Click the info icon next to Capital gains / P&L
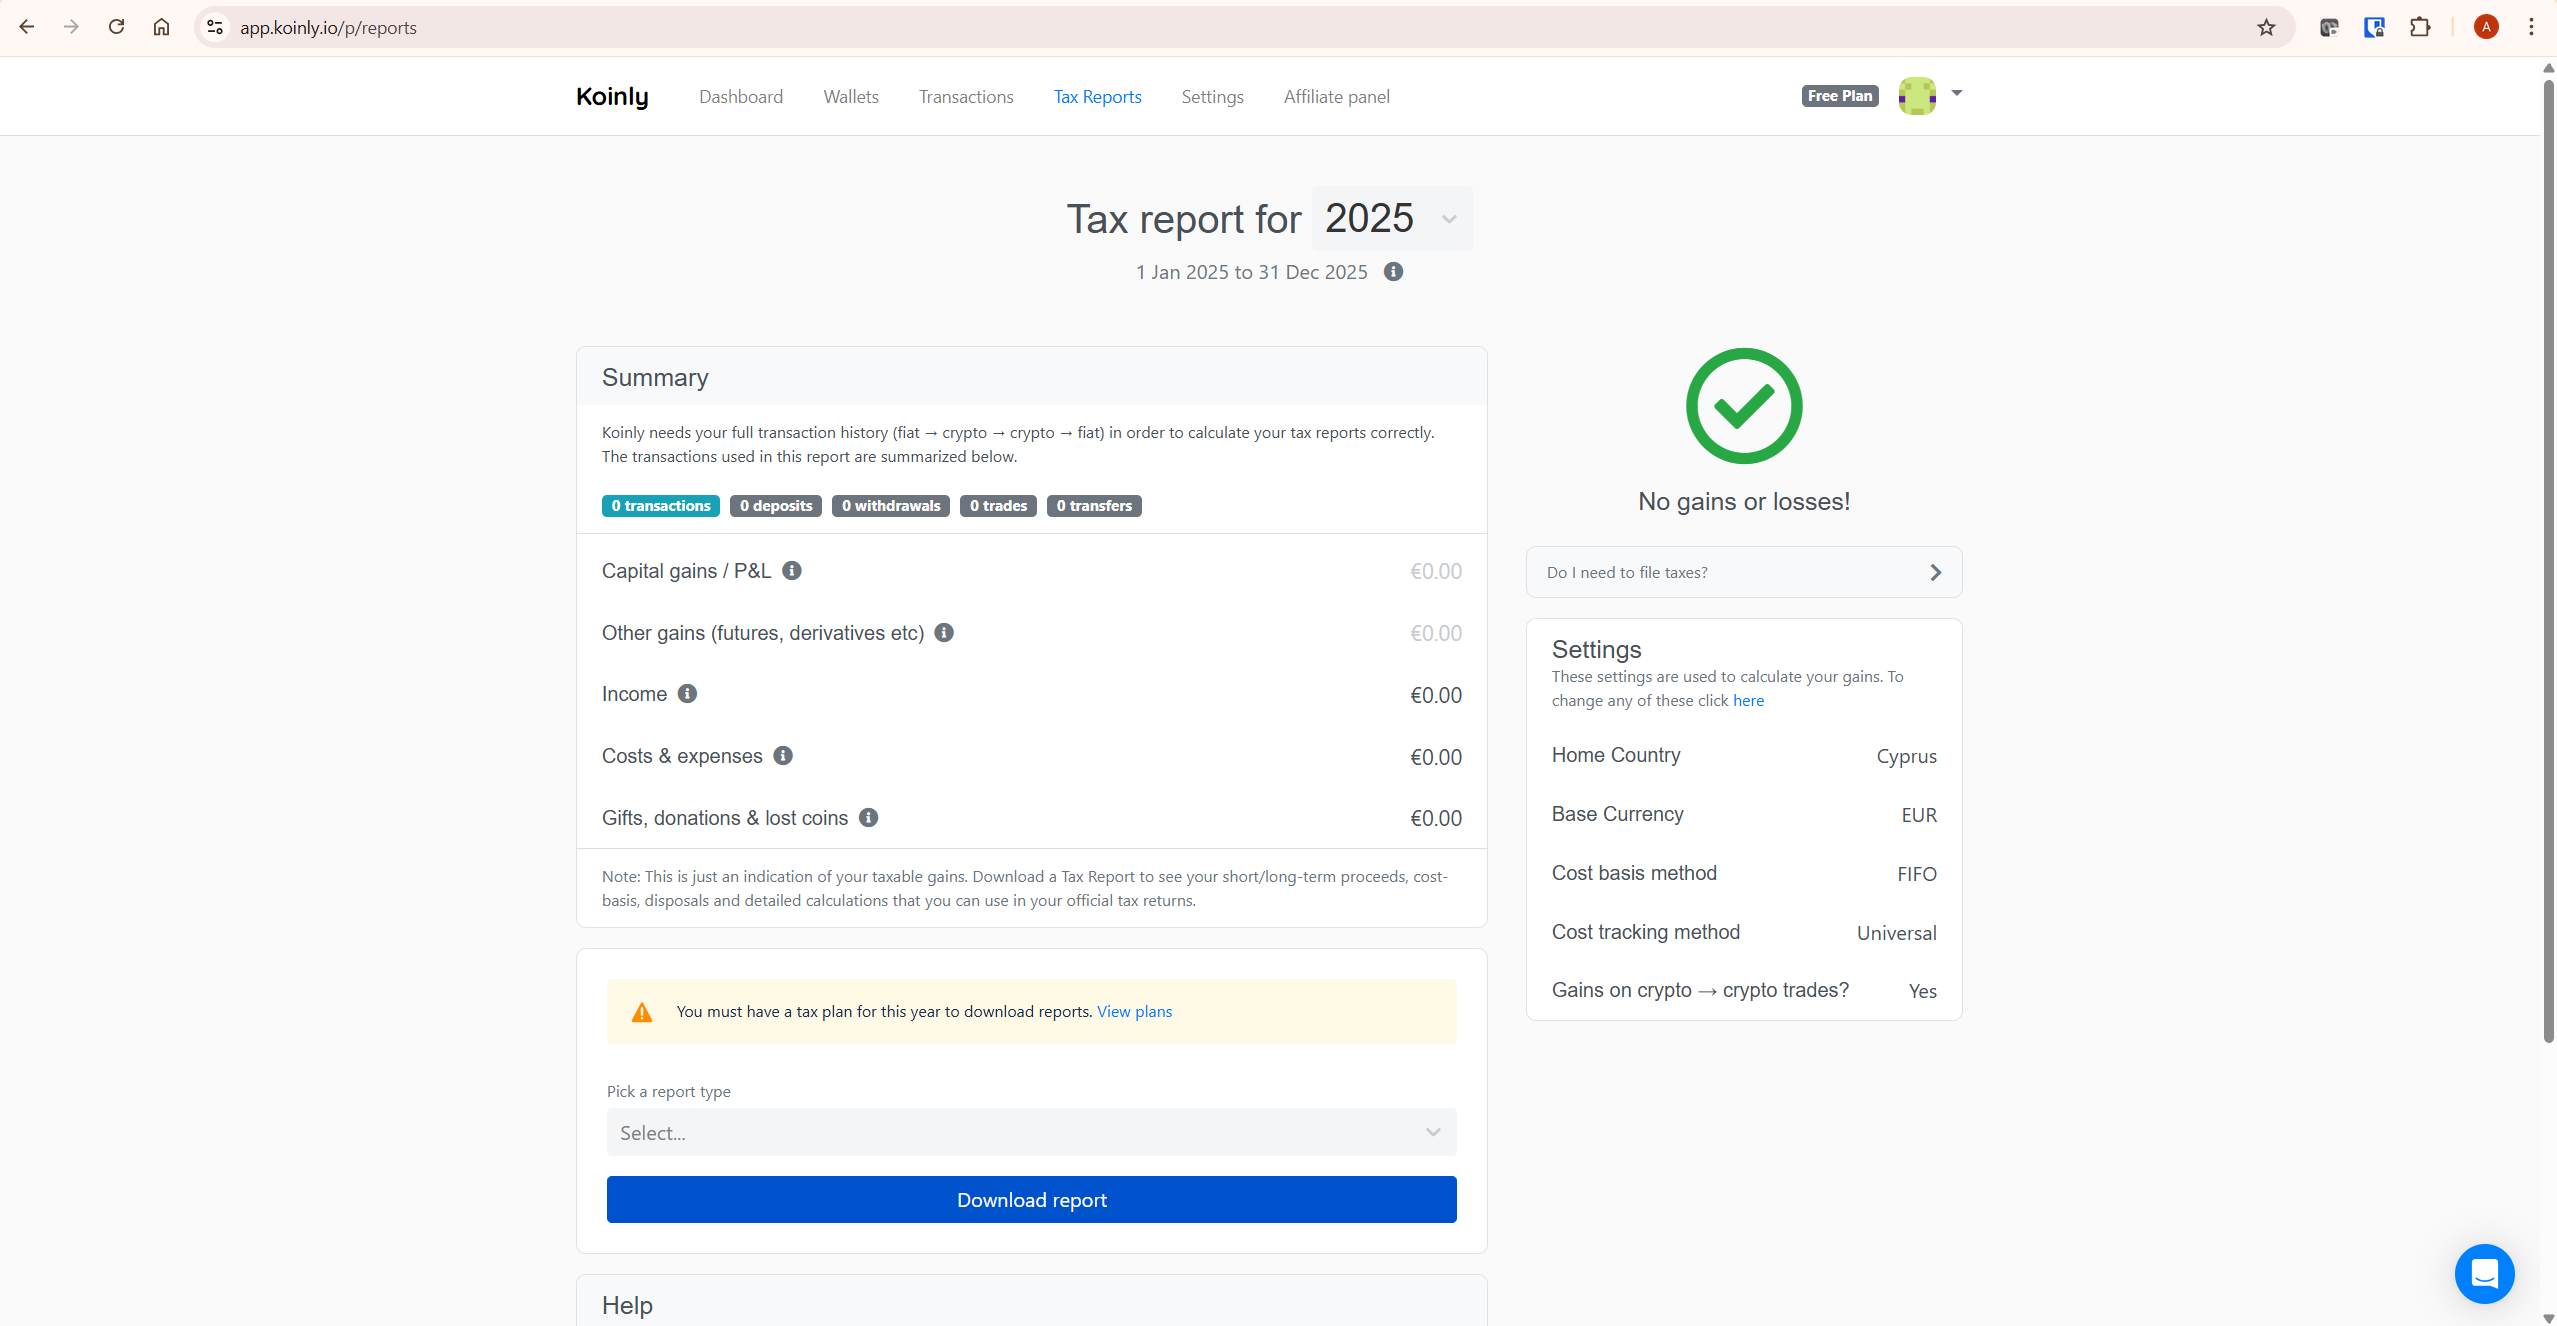2557x1326 pixels. 791,570
